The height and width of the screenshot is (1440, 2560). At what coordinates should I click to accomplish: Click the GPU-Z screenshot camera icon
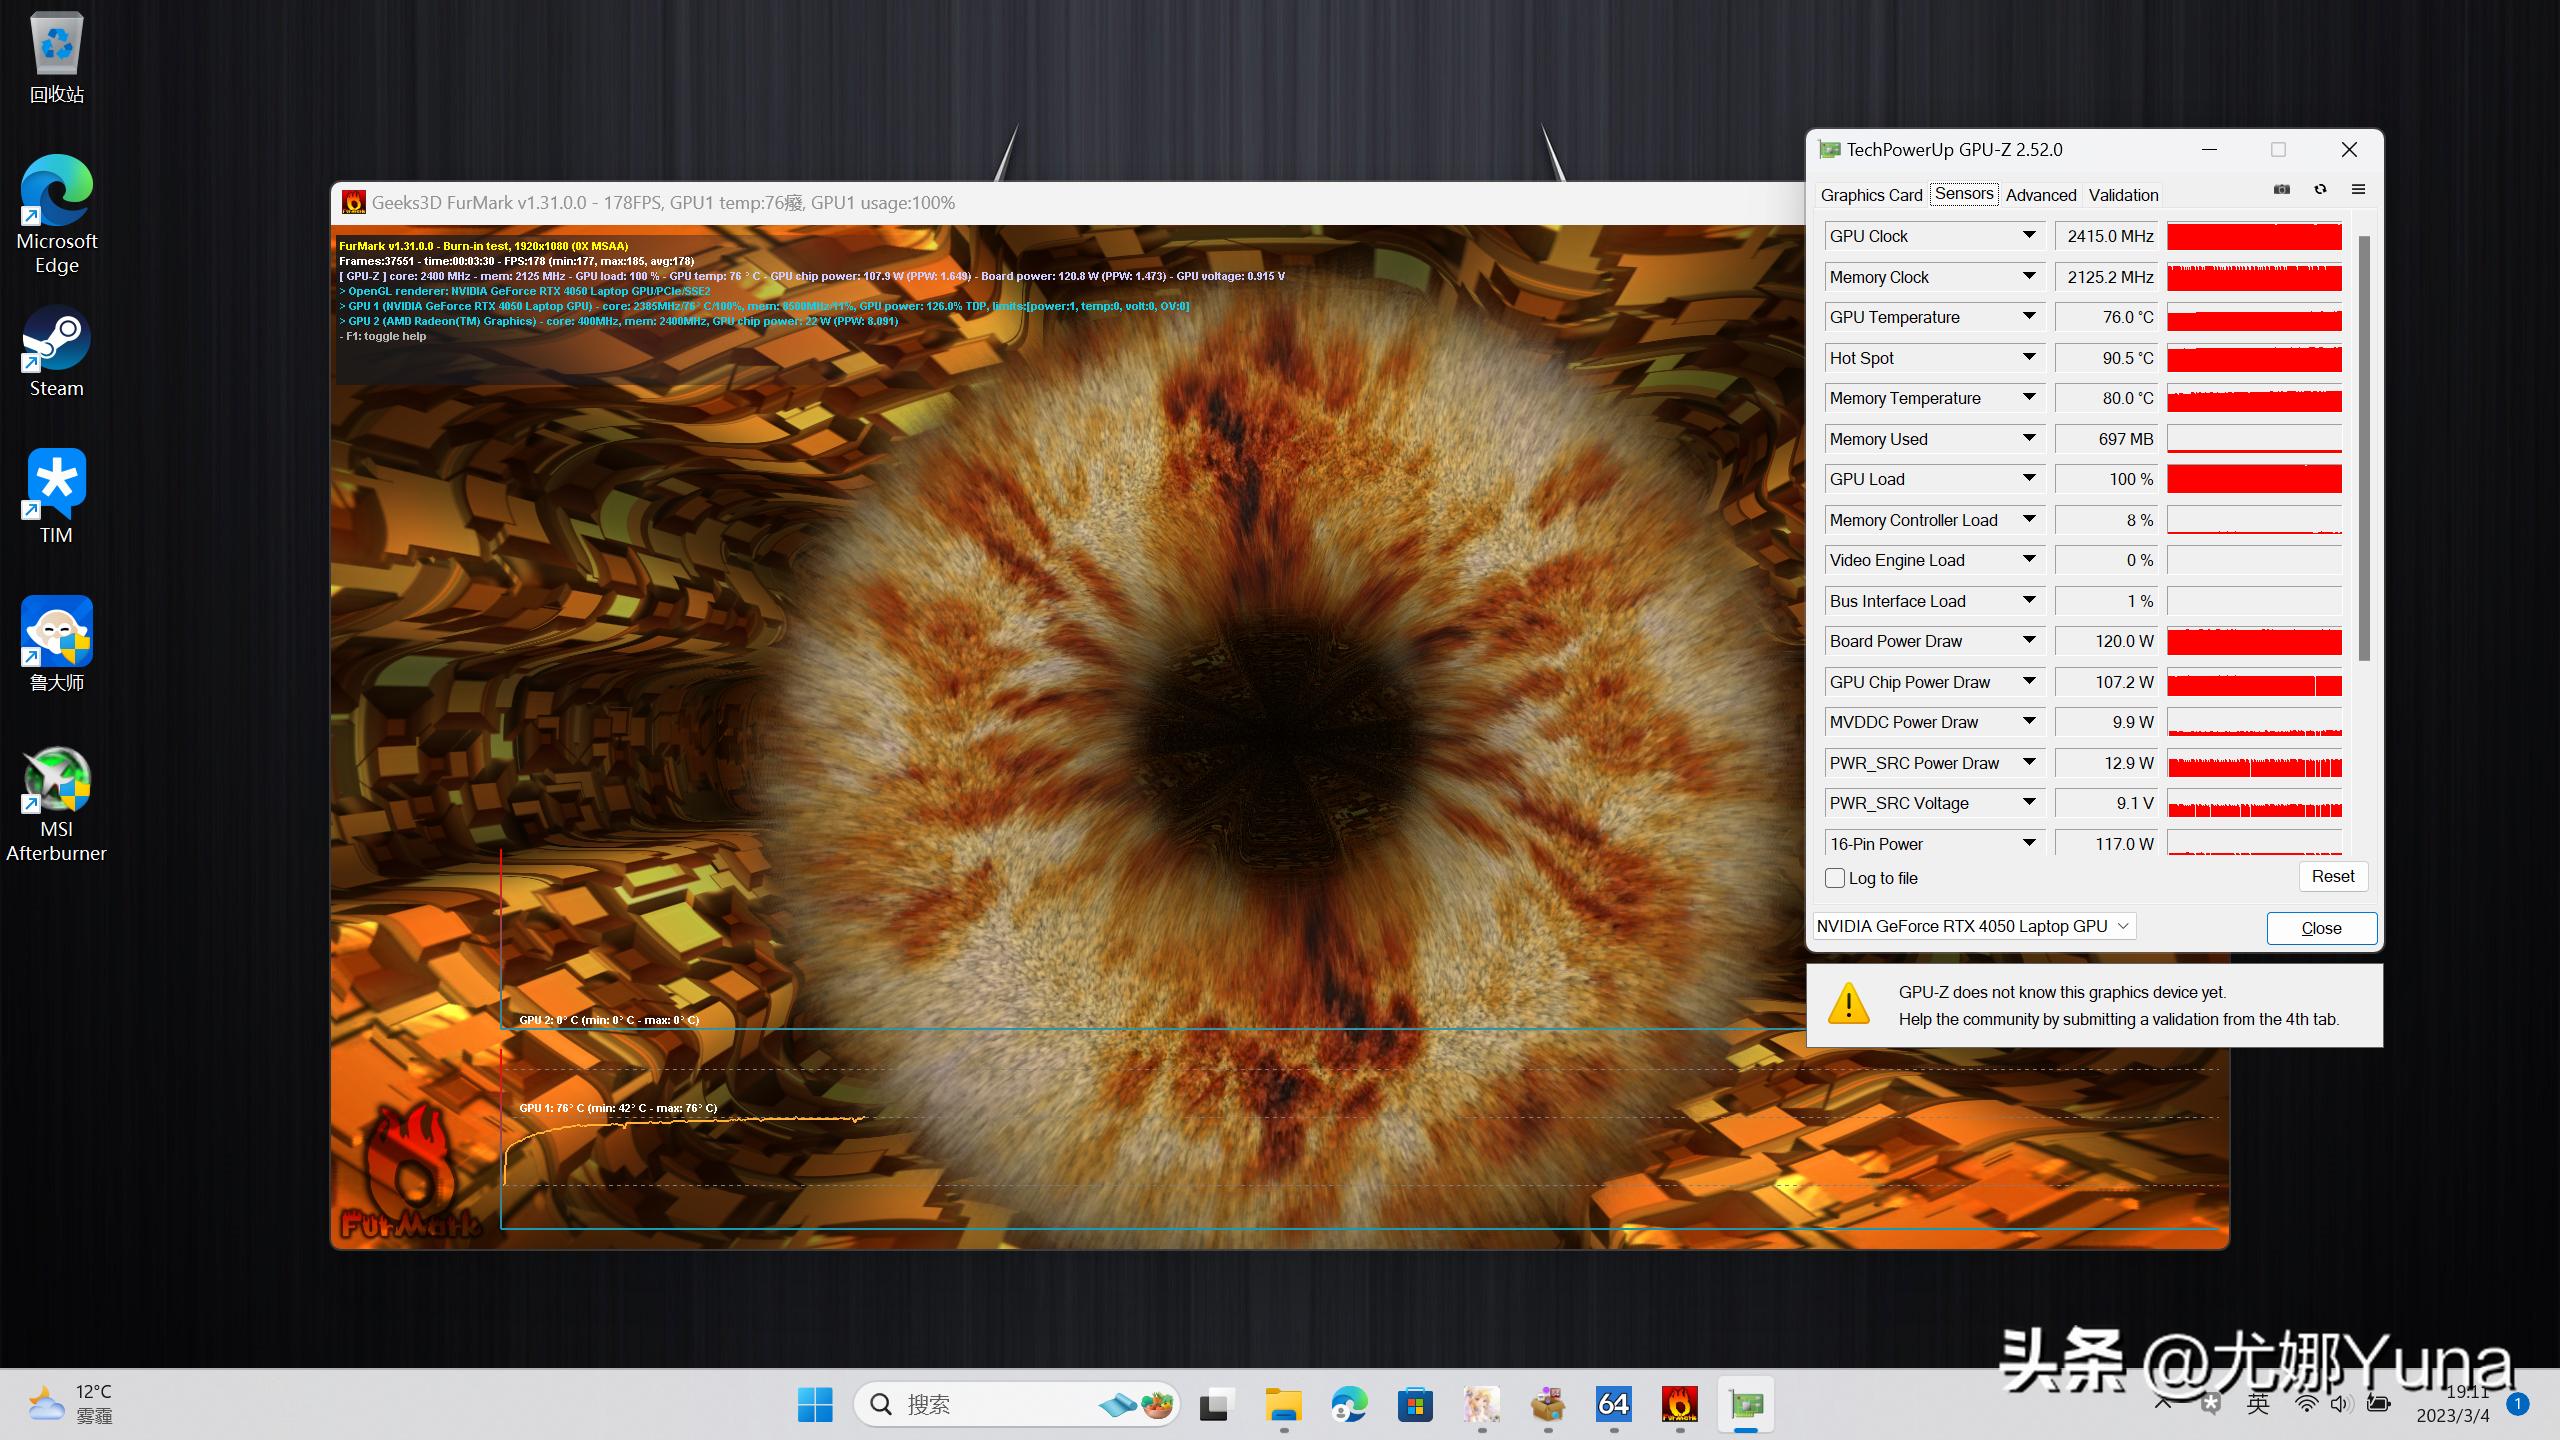click(x=2281, y=189)
